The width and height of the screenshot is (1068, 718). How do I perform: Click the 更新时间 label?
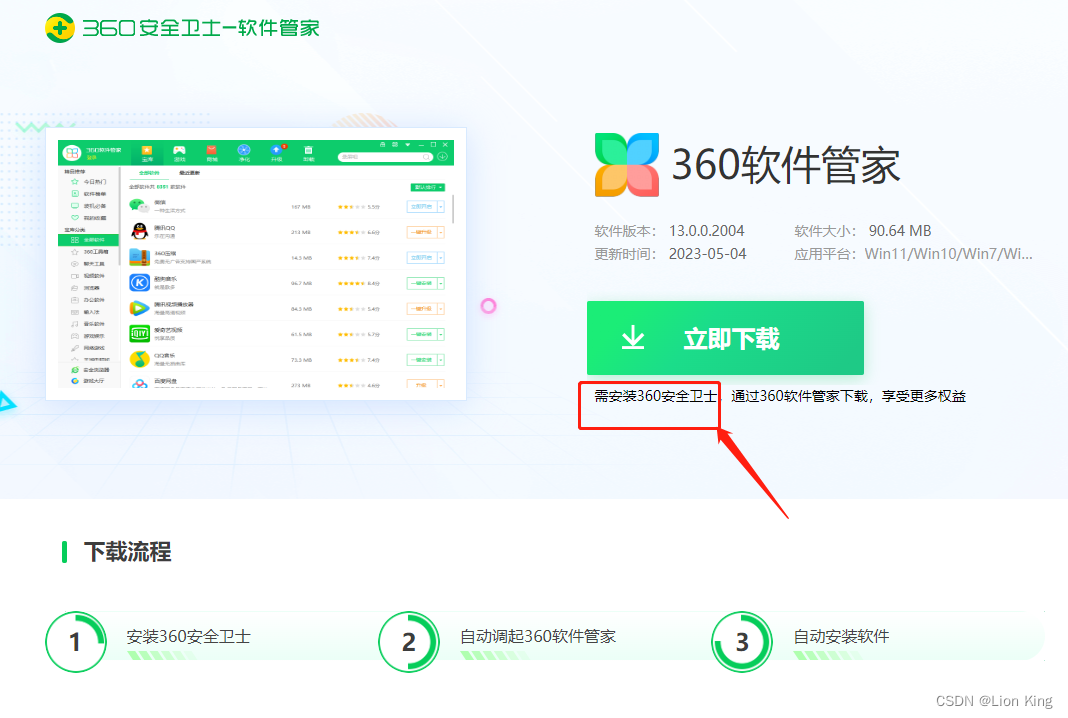[x=625, y=254]
